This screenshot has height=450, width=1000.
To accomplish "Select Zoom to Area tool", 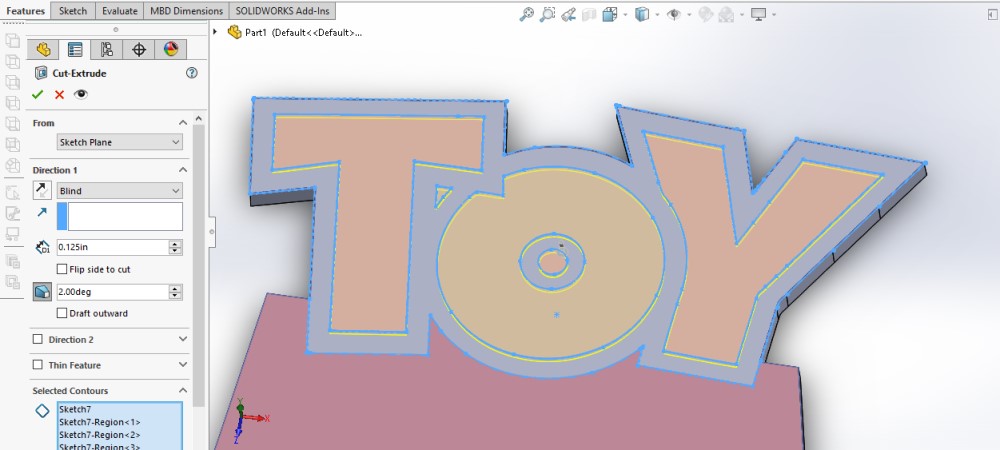I will (x=547, y=14).
